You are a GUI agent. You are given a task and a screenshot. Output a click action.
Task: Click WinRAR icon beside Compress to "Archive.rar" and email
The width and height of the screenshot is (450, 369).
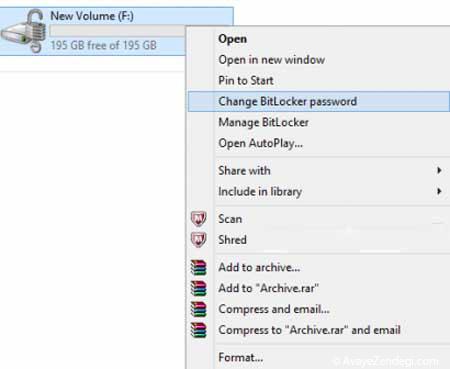(x=198, y=330)
